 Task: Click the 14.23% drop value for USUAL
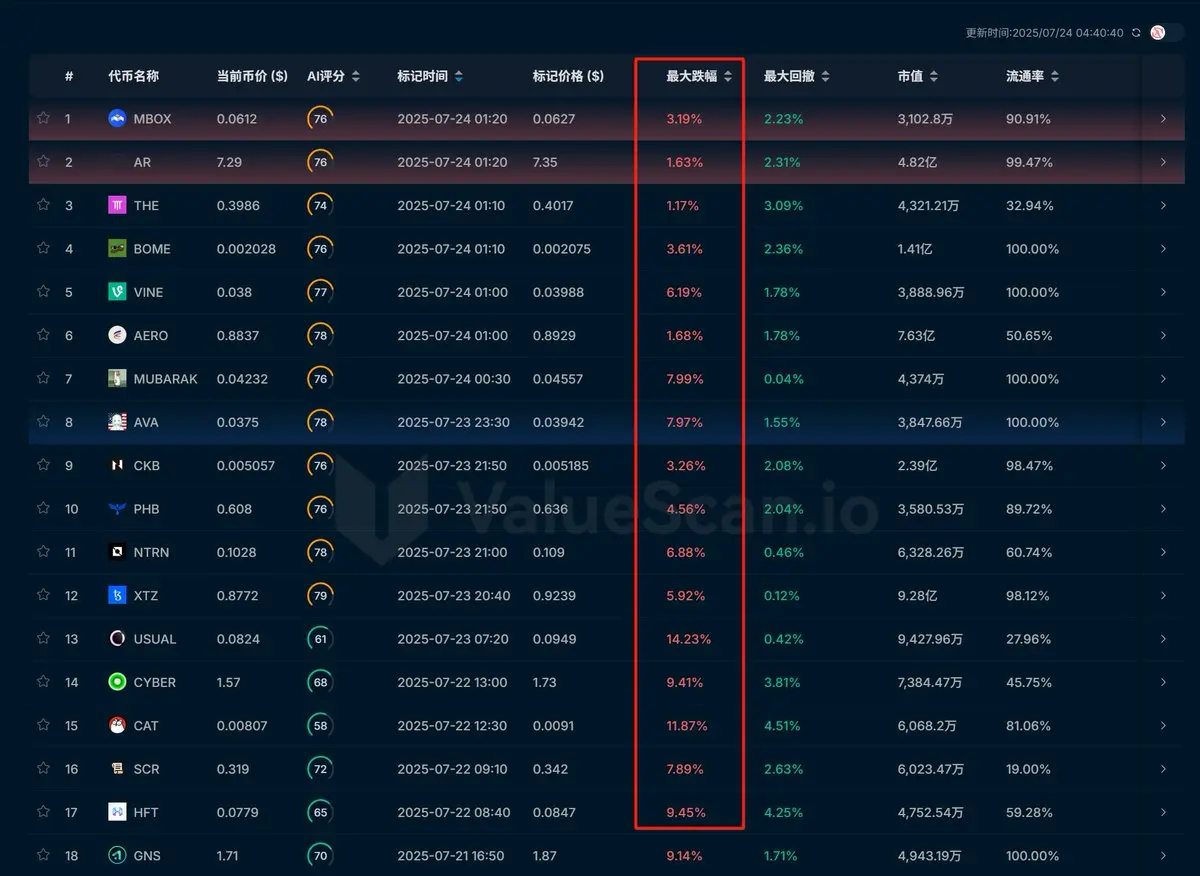pos(688,639)
